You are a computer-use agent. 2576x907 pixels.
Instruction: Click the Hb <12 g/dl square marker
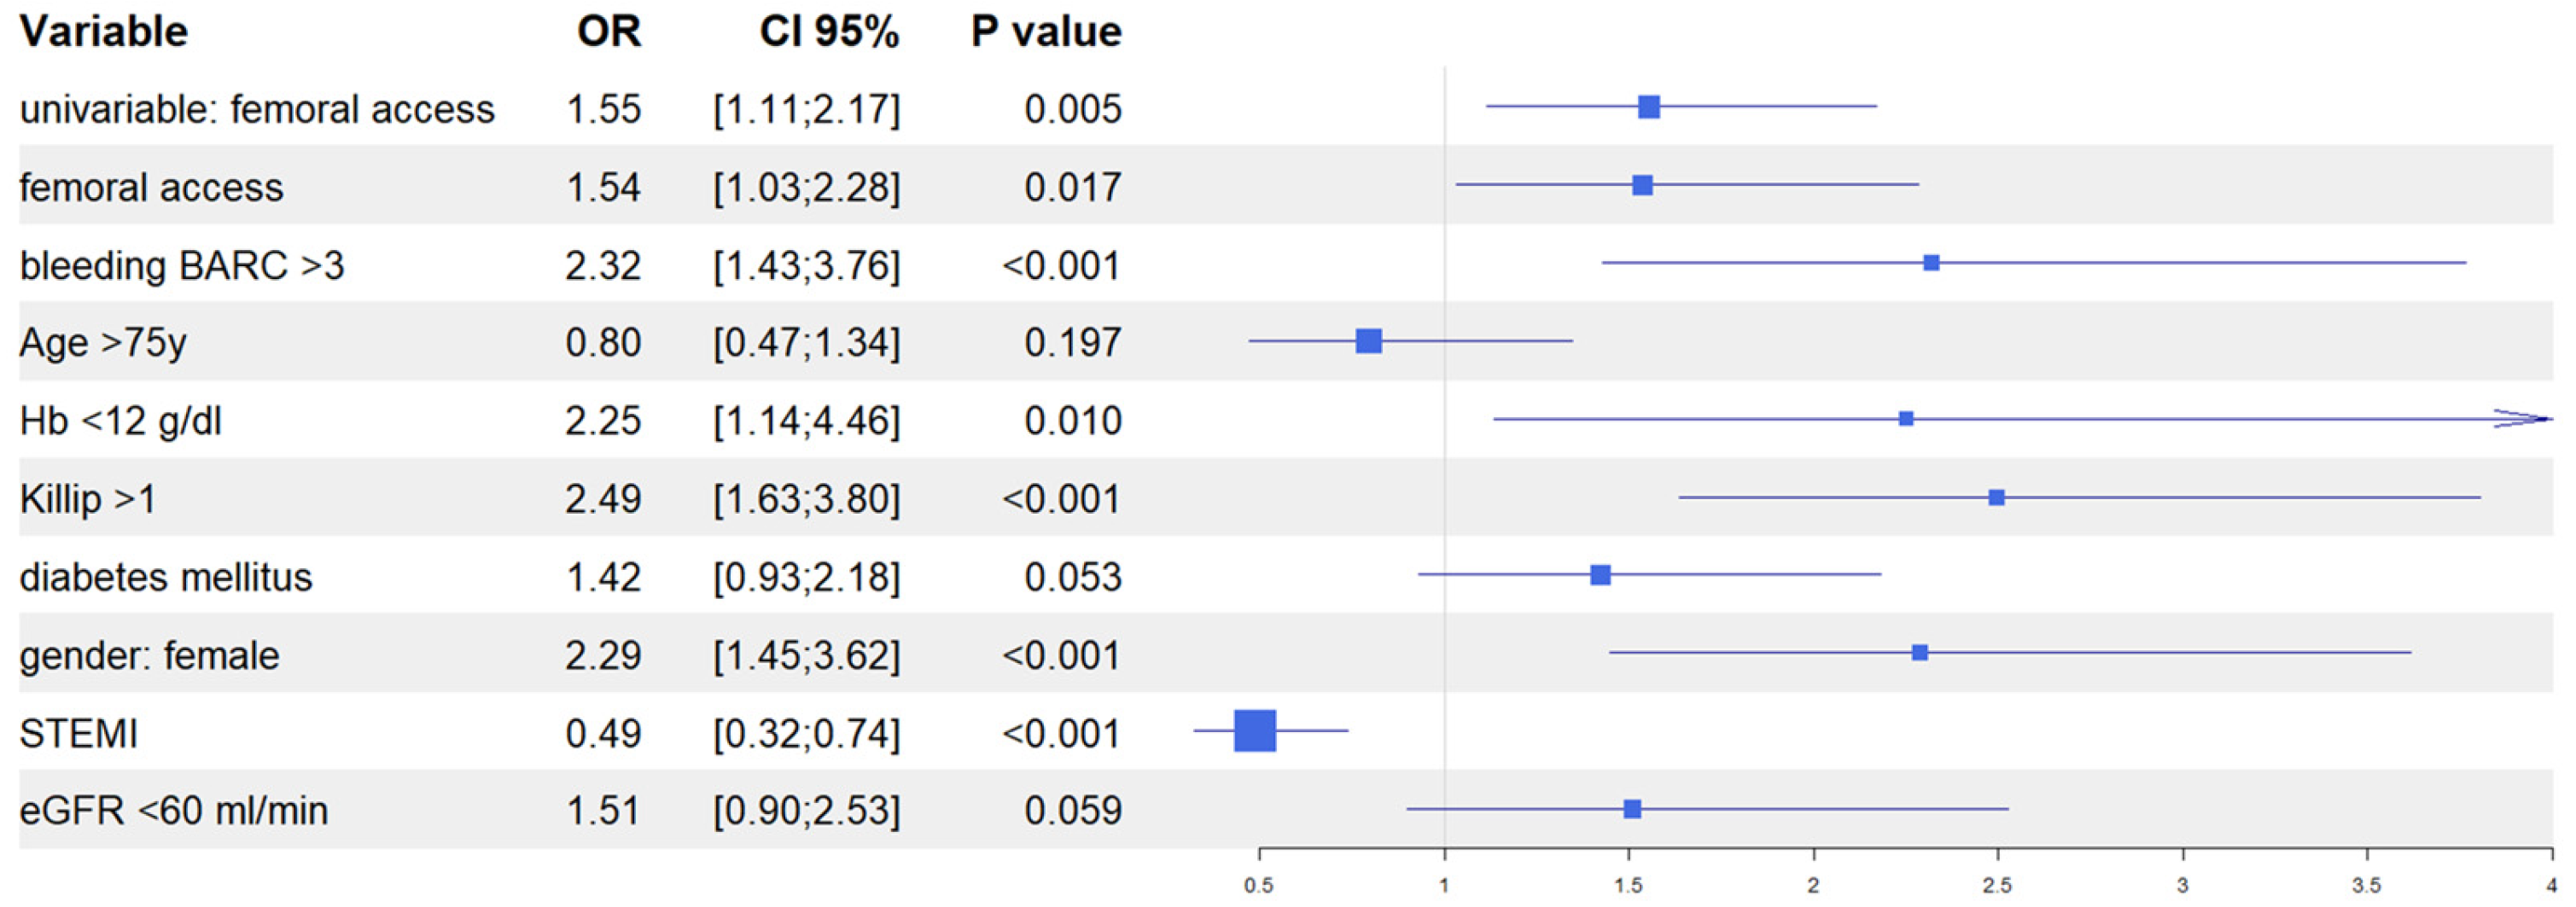(1906, 419)
